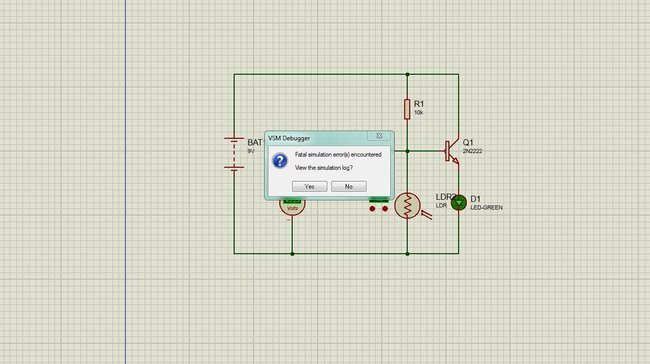Select the R1 resistor component
This screenshot has height=364, width=650.
pos(407,109)
